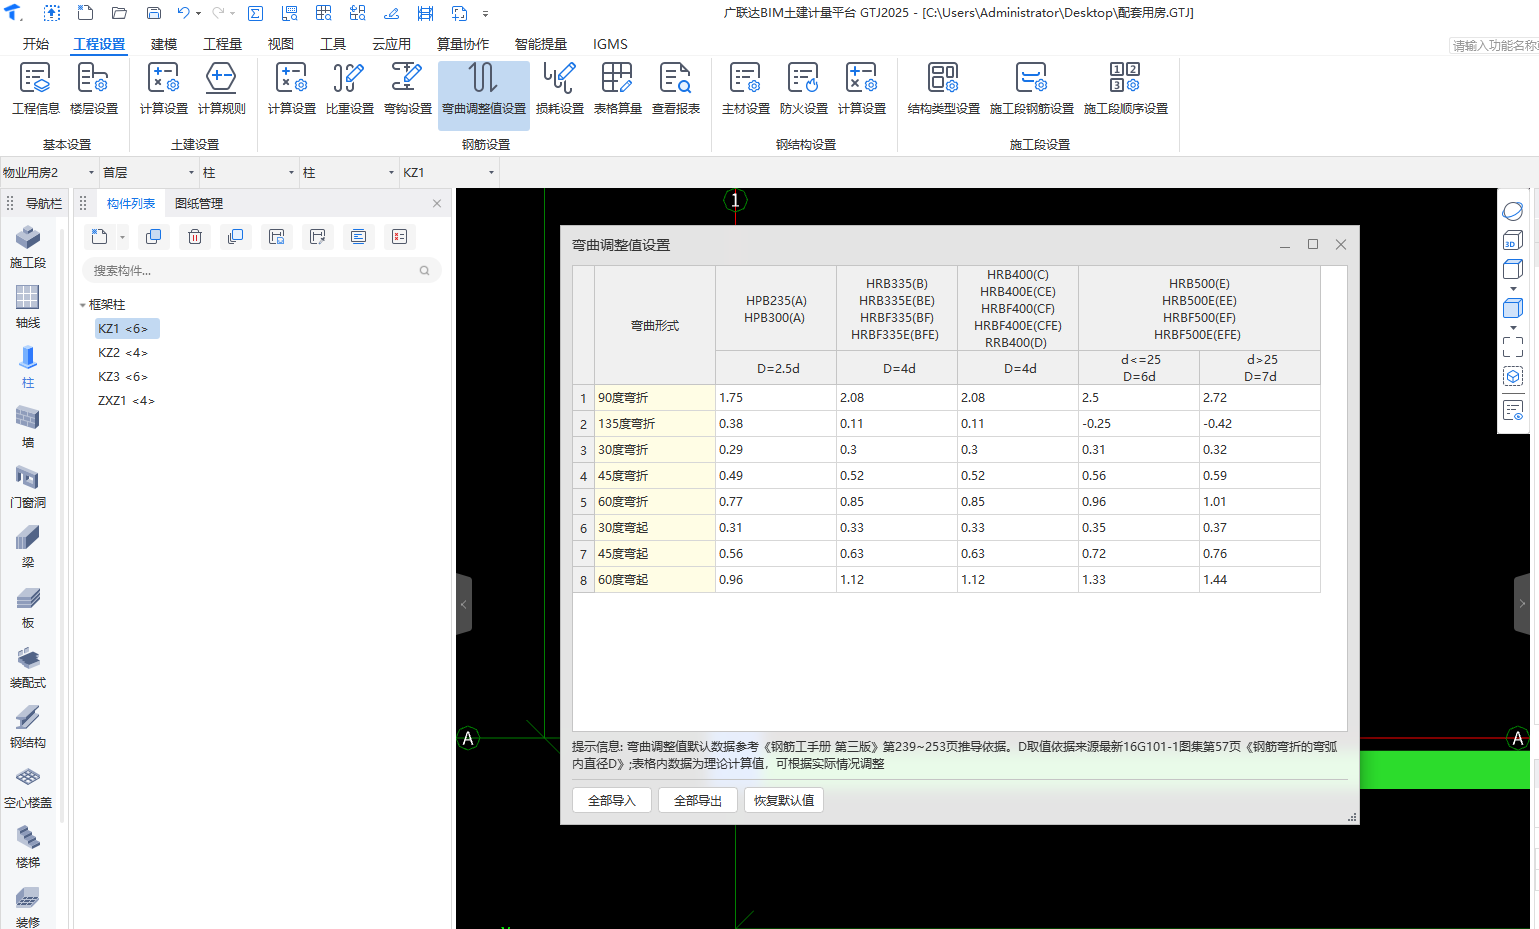Click the save icon in title bar
The image size is (1539, 929).
pos(154,13)
